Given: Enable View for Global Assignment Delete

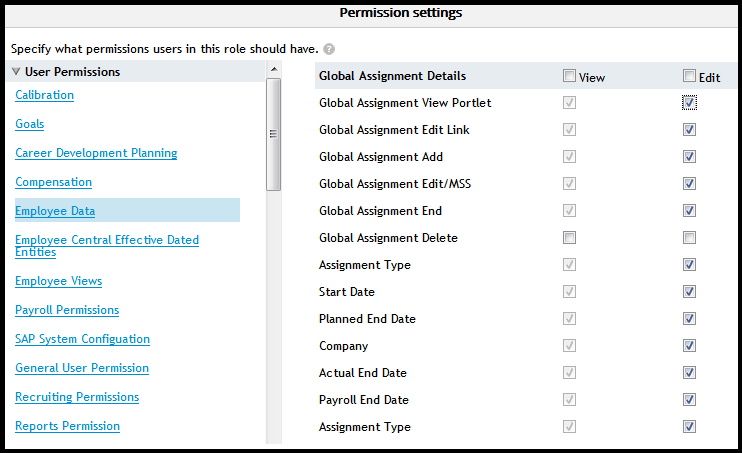Looking at the screenshot, I should click(x=569, y=238).
